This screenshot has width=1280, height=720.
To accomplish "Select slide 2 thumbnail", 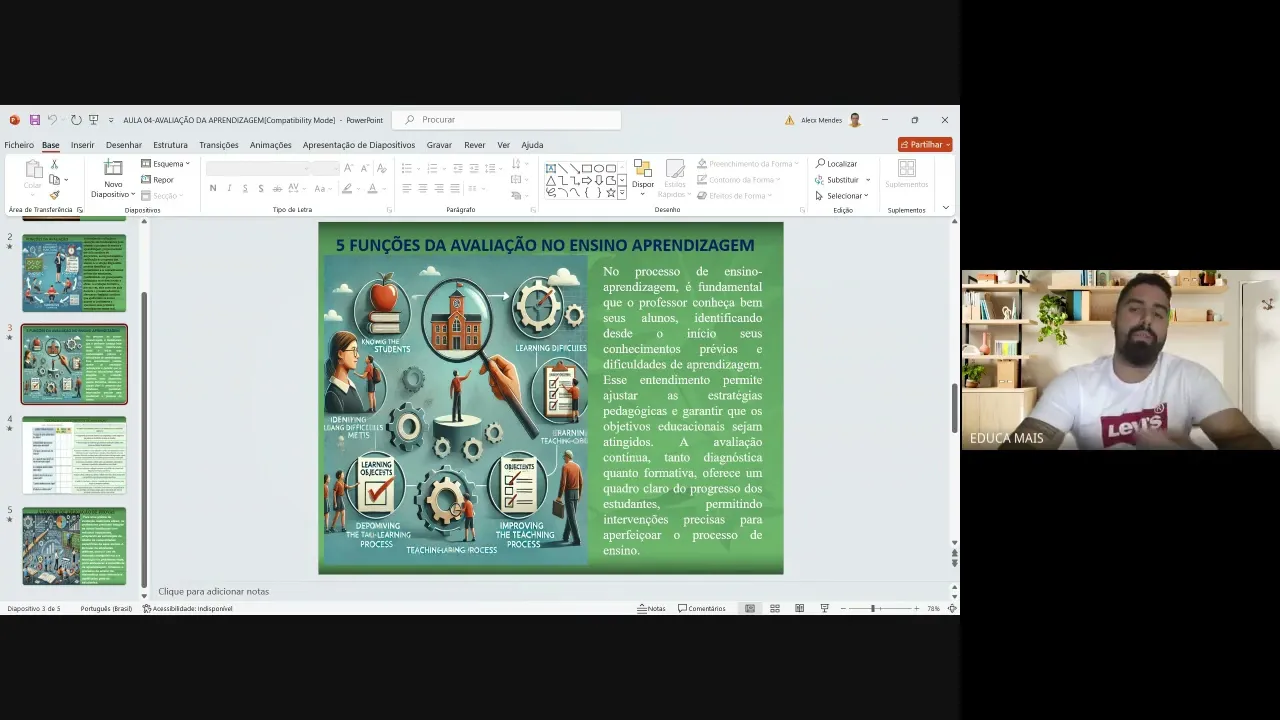I will coord(74,273).
